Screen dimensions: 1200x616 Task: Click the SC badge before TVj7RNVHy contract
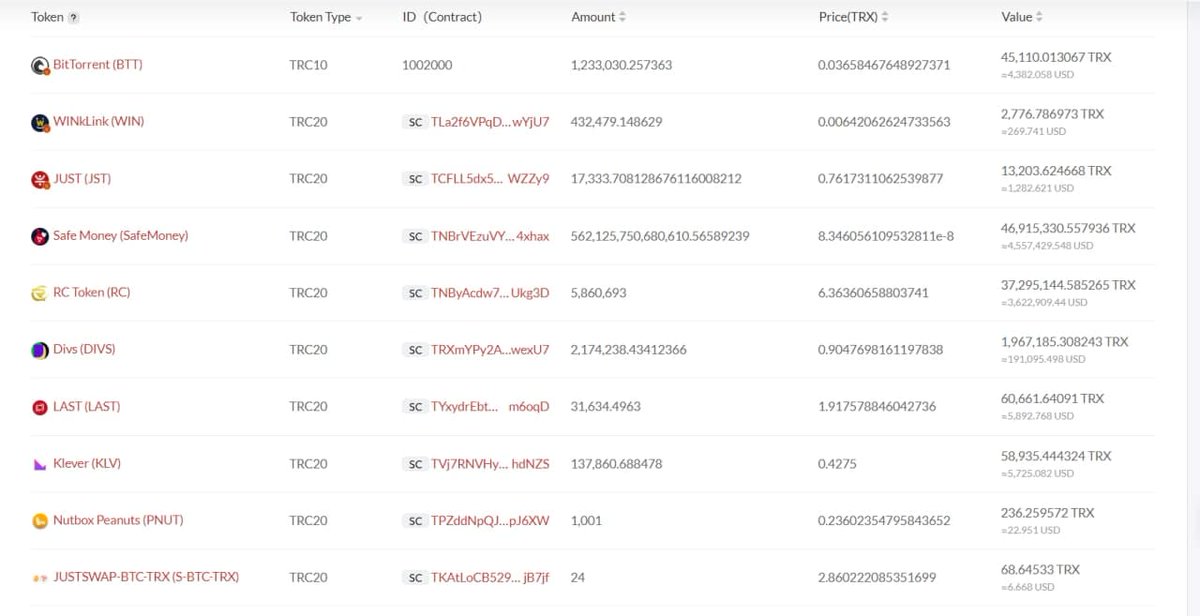(414, 464)
